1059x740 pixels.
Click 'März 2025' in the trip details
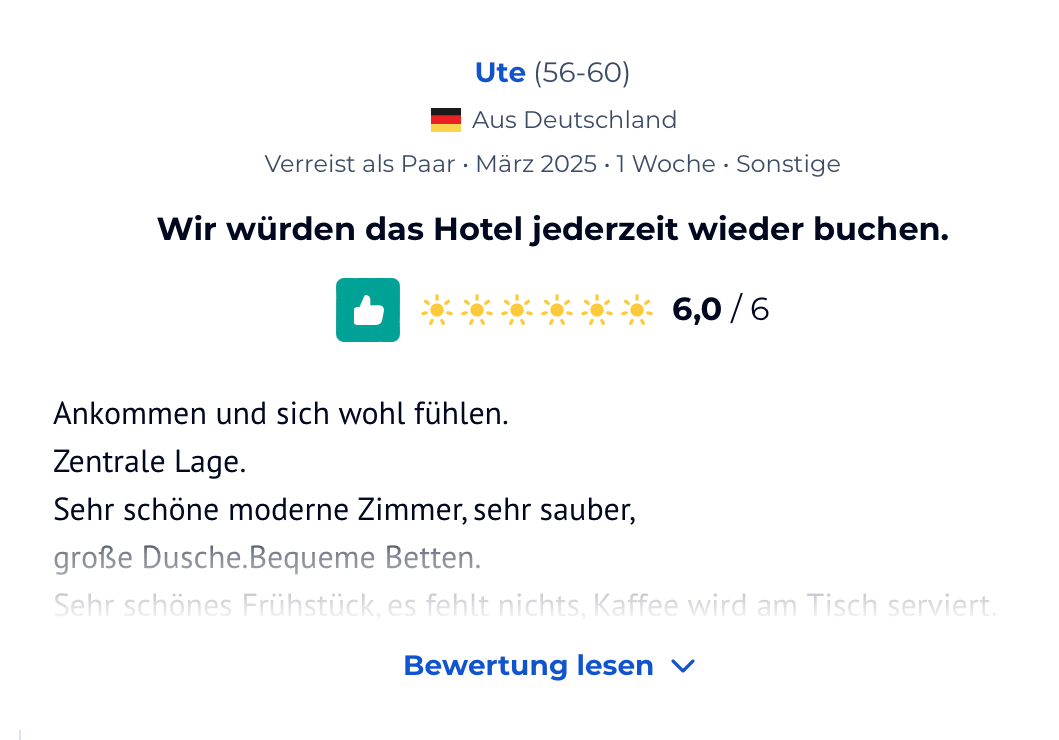tap(536, 164)
